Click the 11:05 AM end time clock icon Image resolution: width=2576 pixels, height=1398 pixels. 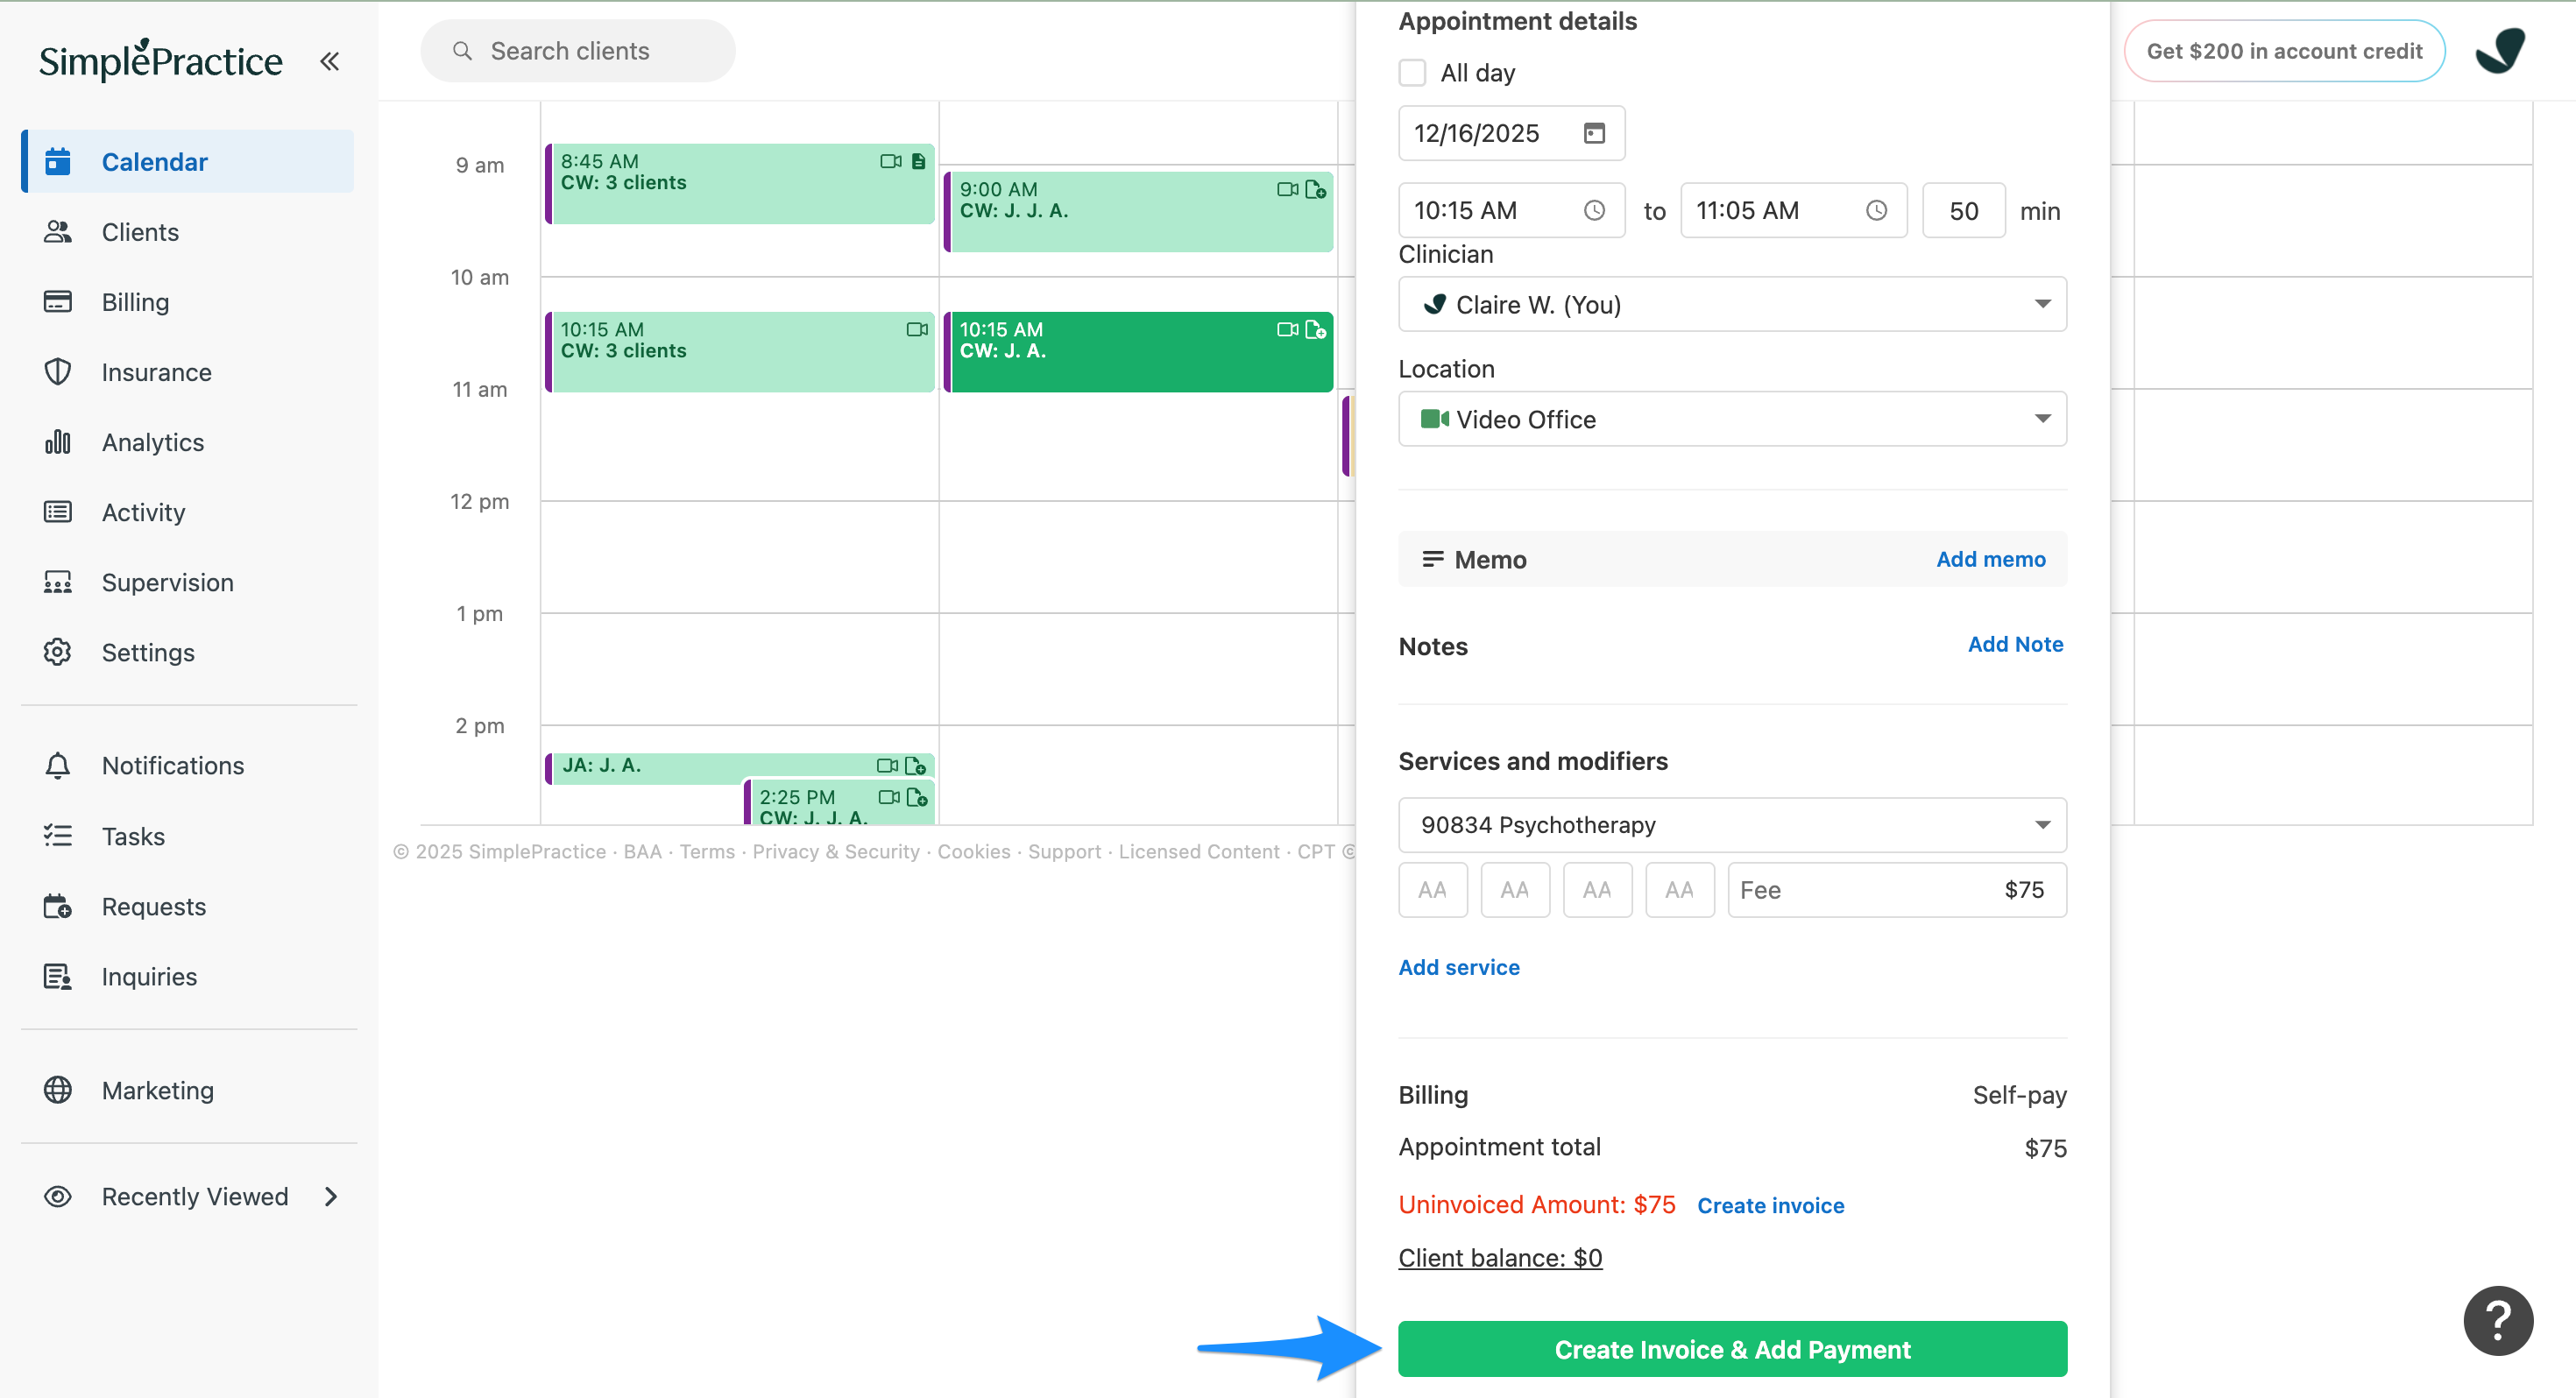[1876, 210]
